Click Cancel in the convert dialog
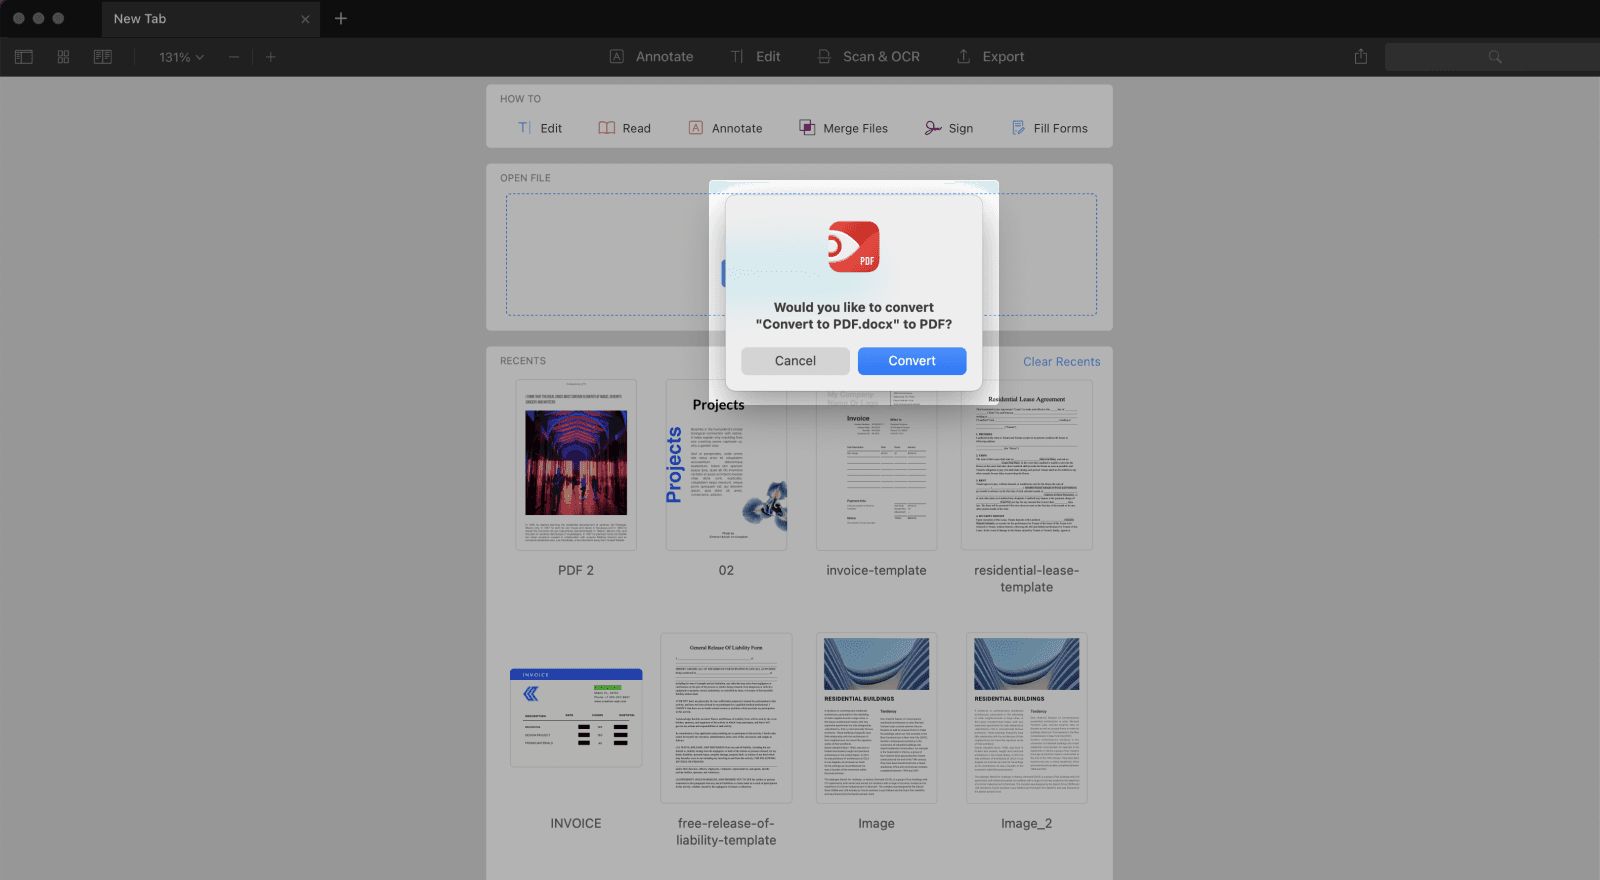Image resolution: width=1600 pixels, height=880 pixels. tap(795, 361)
